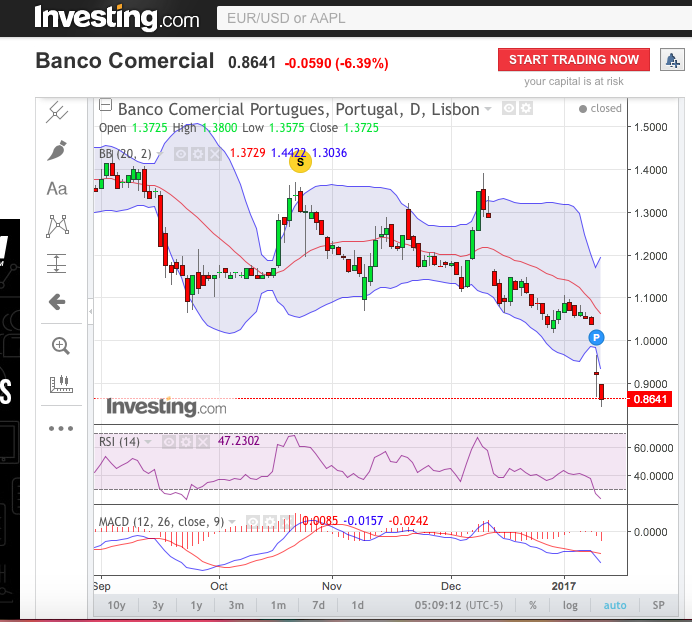The width and height of the screenshot is (692, 622).
Task: Select the 10y time range
Action: pos(117,605)
